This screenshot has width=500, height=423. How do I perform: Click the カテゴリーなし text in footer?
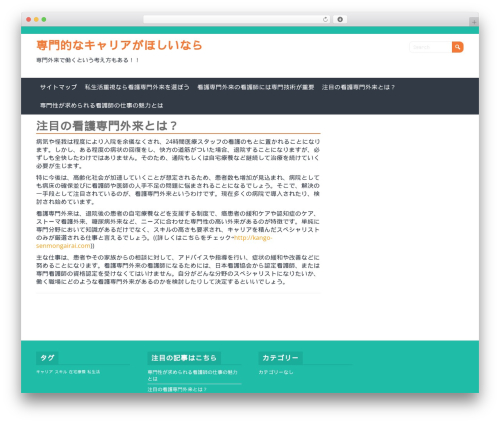(276, 372)
